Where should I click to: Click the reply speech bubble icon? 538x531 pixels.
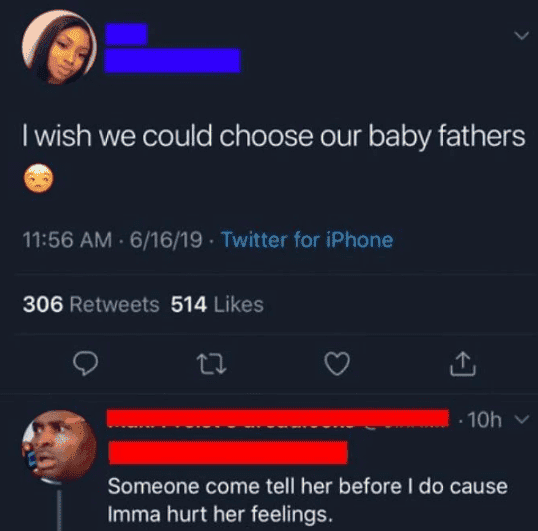(85, 364)
